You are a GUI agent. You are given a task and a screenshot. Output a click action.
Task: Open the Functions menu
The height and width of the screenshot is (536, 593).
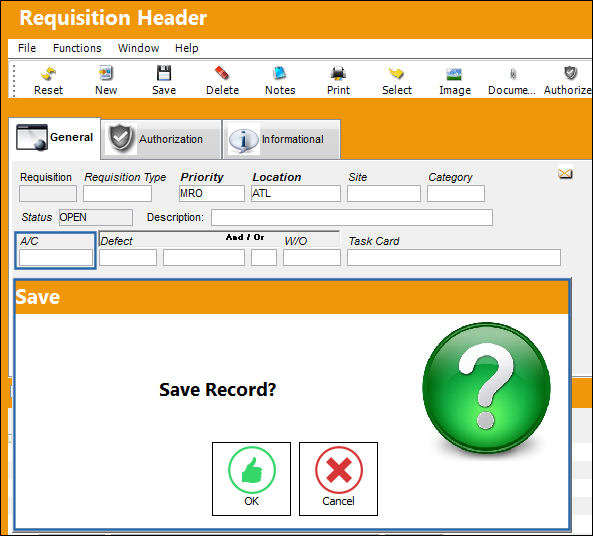tap(77, 48)
